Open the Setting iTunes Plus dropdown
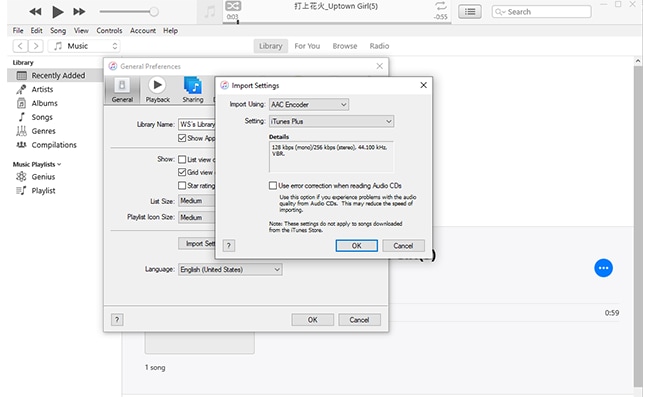652x397 pixels. [331, 121]
